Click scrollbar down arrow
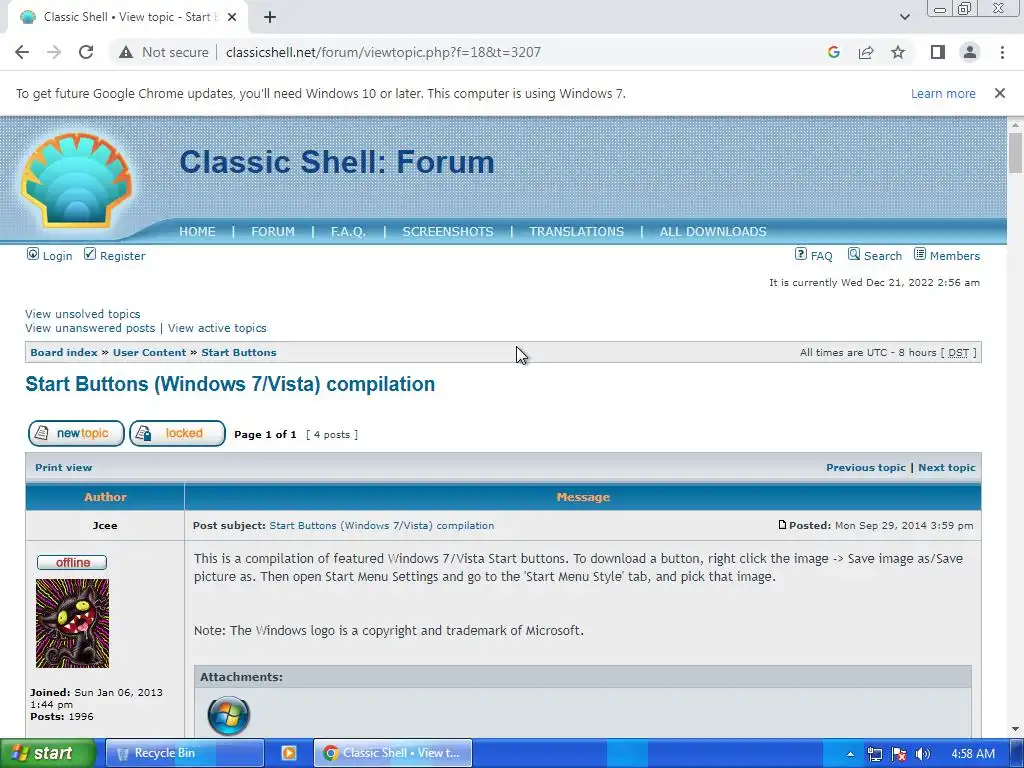 tap(1015, 729)
